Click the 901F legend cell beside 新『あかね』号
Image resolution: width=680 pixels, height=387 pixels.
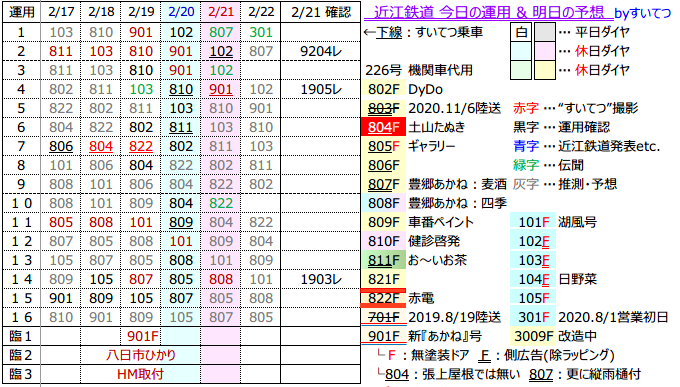(x=384, y=336)
